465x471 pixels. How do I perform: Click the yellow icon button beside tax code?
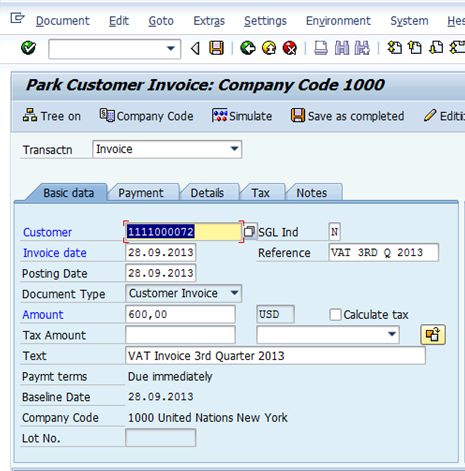(x=433, y=334)
